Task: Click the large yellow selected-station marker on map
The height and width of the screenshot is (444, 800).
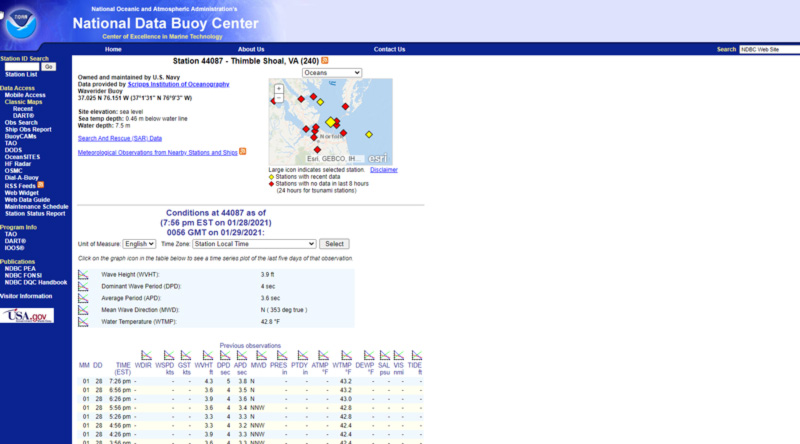Action: [331, 121]
